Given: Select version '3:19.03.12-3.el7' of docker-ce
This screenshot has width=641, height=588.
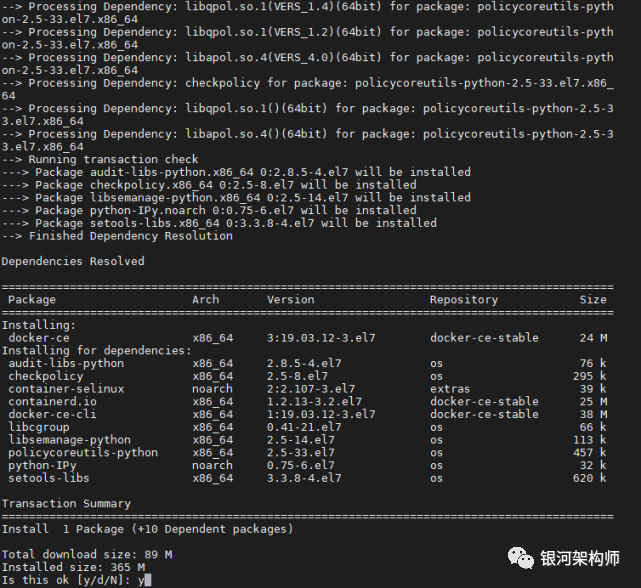Looking at the screenshot, I should click(x=321, y=338).
